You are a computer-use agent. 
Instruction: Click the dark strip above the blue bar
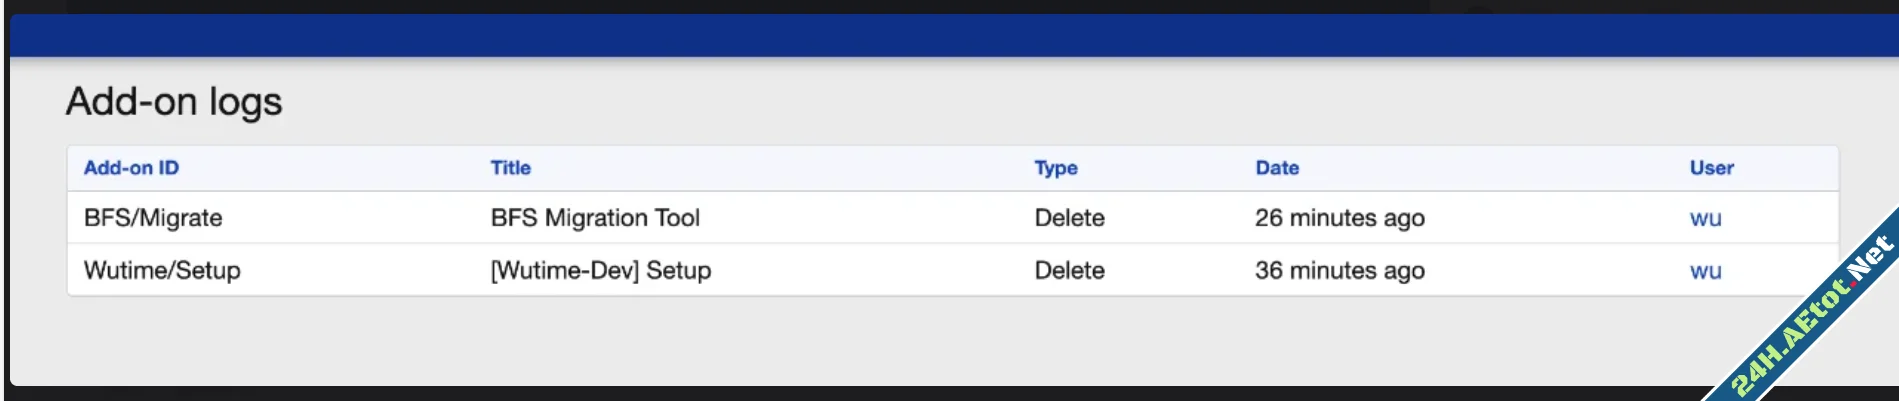coord(700,6)
